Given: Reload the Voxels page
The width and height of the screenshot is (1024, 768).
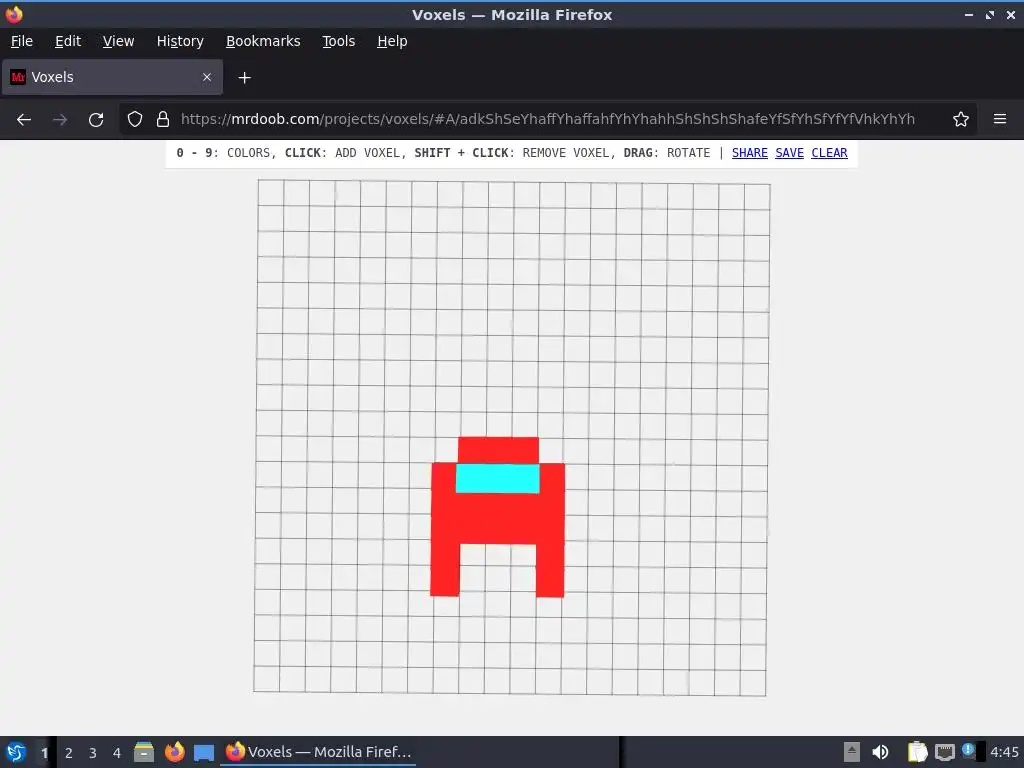Looking at the screenshot, I should click(x=96, y=120).
